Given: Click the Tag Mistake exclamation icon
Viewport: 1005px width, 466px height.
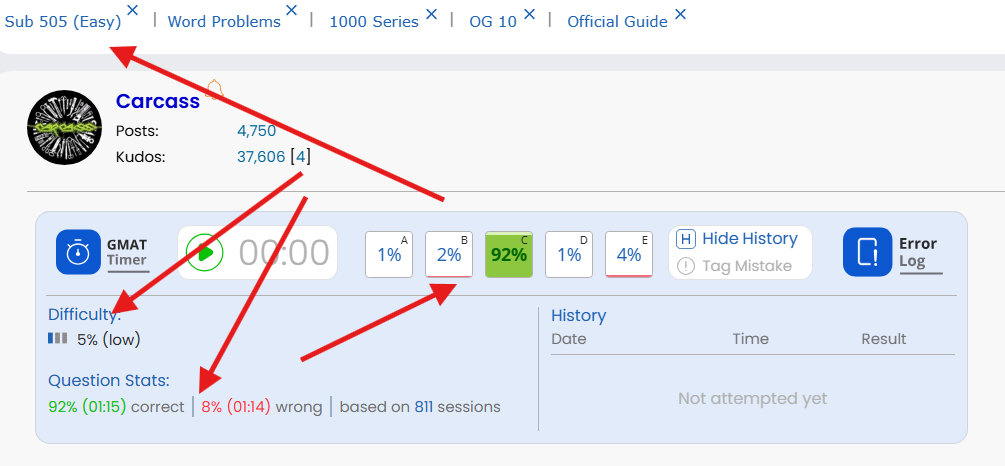Looking at the screenshot, I should (x=686, y=266).
